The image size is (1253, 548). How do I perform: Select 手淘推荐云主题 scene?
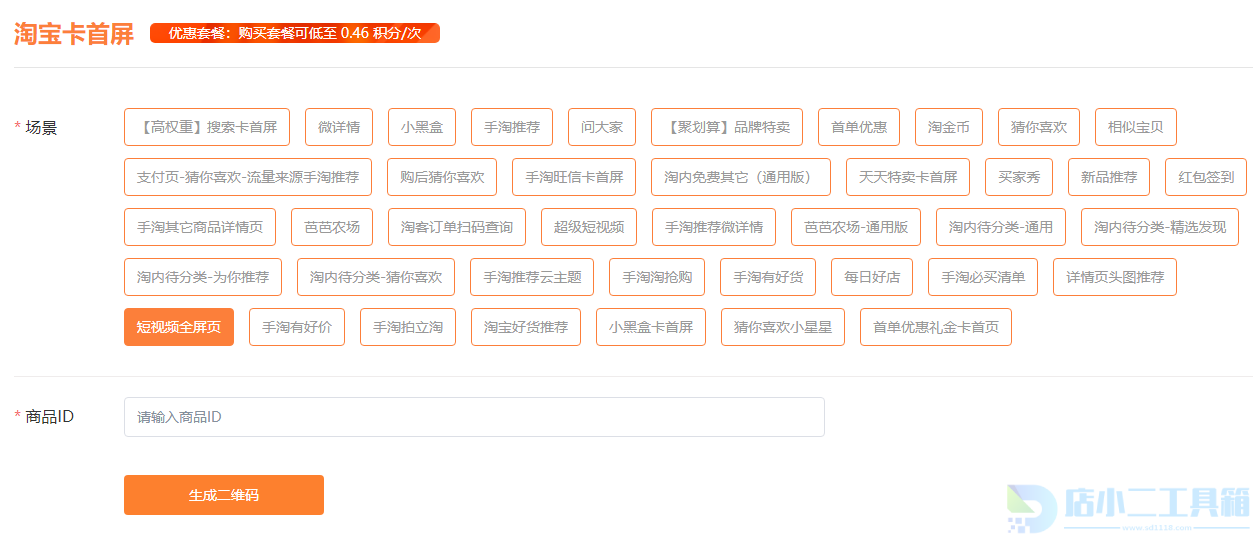click(x=532, y=277)
